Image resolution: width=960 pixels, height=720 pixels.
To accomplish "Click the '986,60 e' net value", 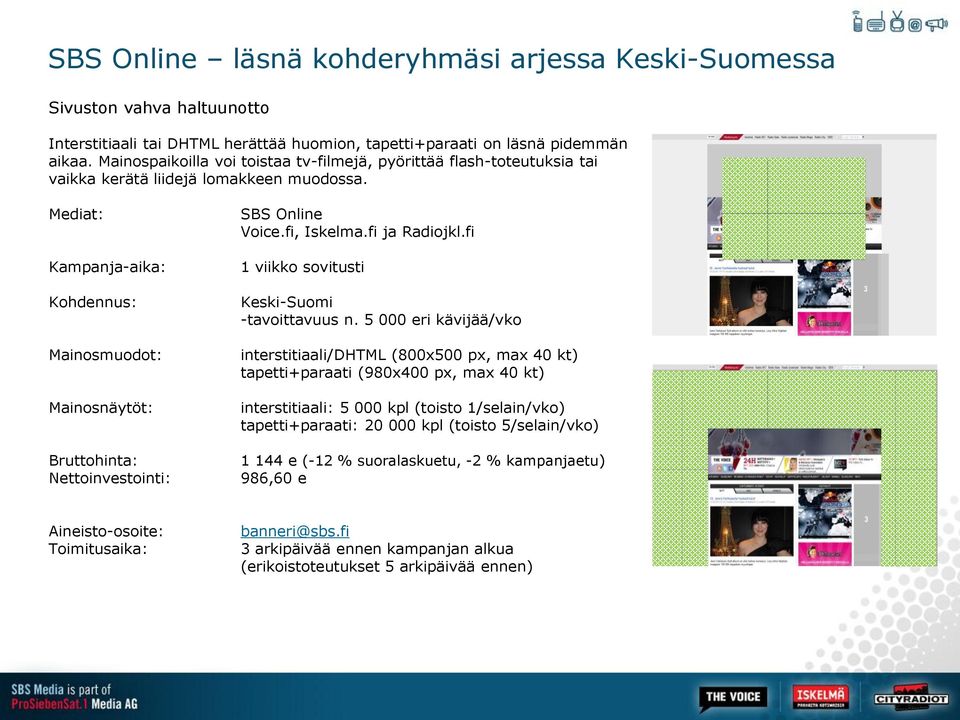I will tap(274, 479).
